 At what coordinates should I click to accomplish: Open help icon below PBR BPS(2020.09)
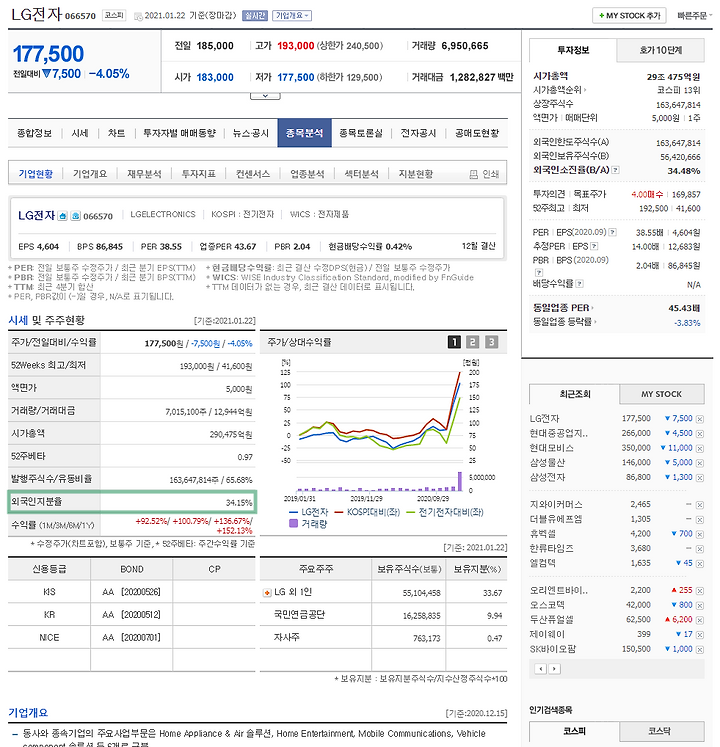(x=538, y=273)
